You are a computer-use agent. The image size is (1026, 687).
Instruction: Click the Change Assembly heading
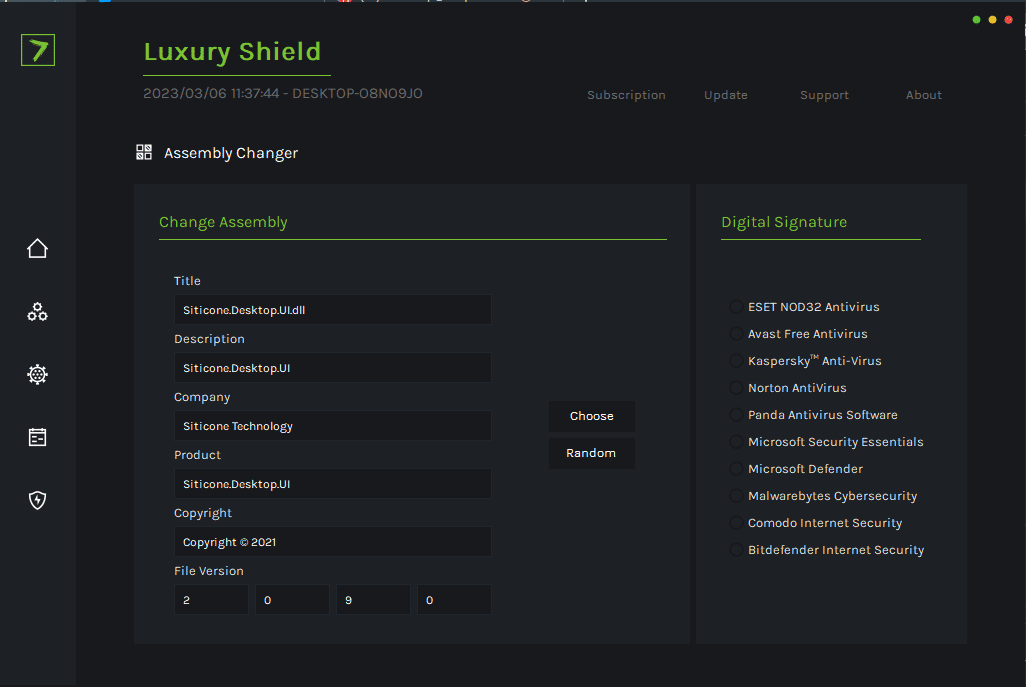coord(223,222)
